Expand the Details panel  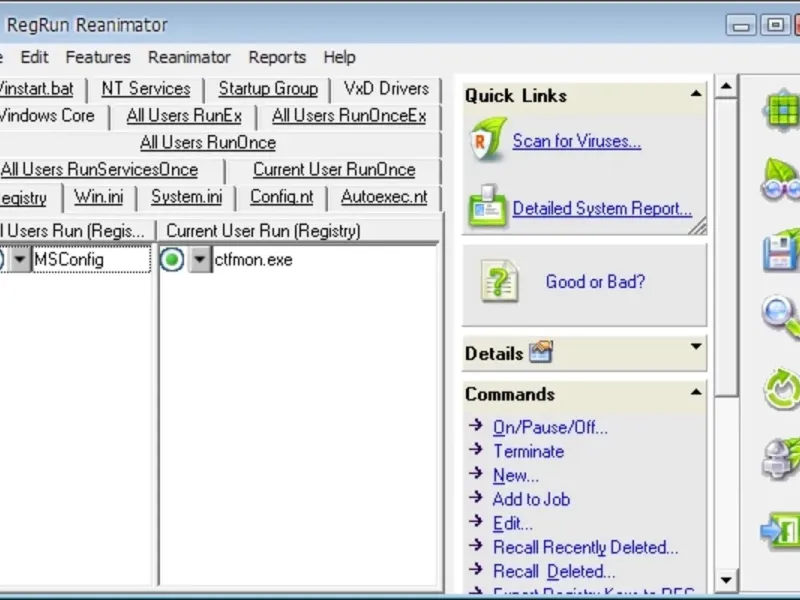click(x=696, y=347)
